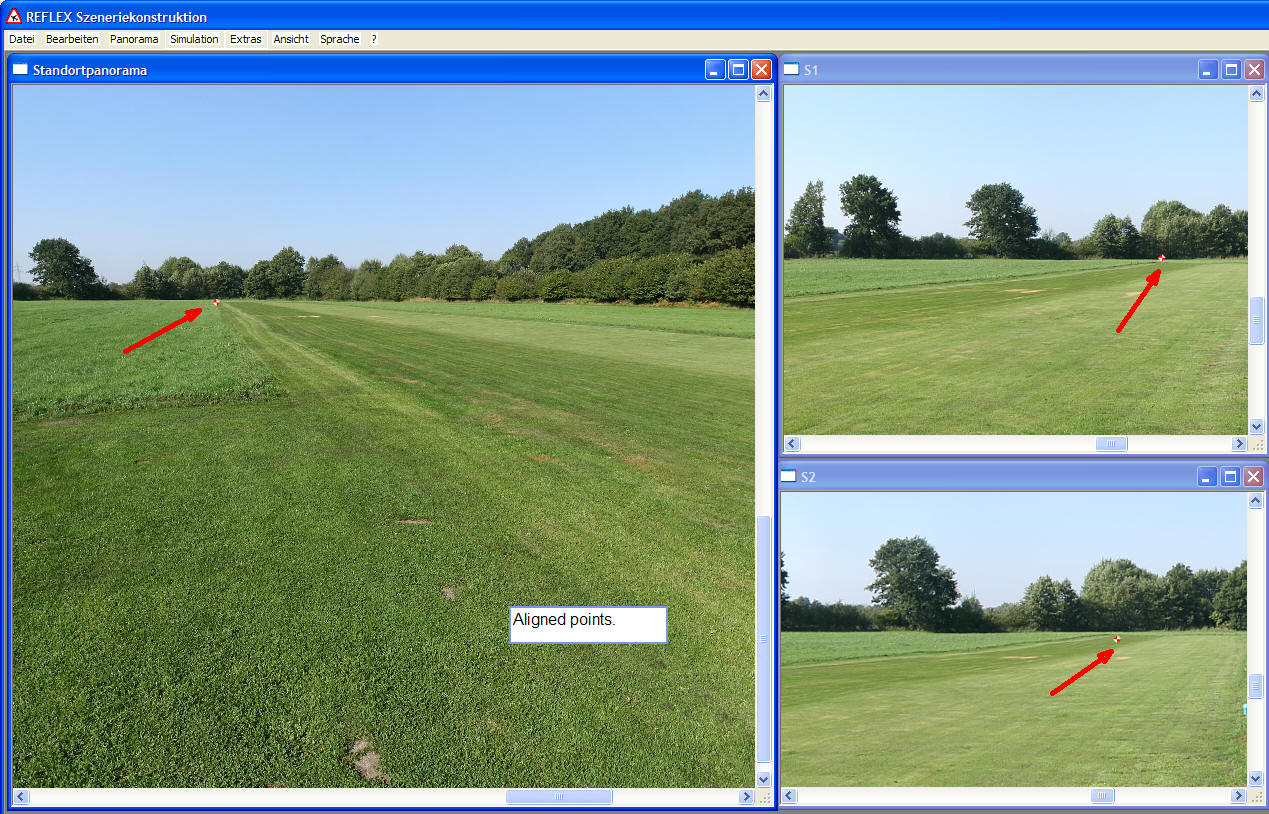1269x814 pixels.
Task: Click the right scroll arrow in S2
Action: [1238, 796]
